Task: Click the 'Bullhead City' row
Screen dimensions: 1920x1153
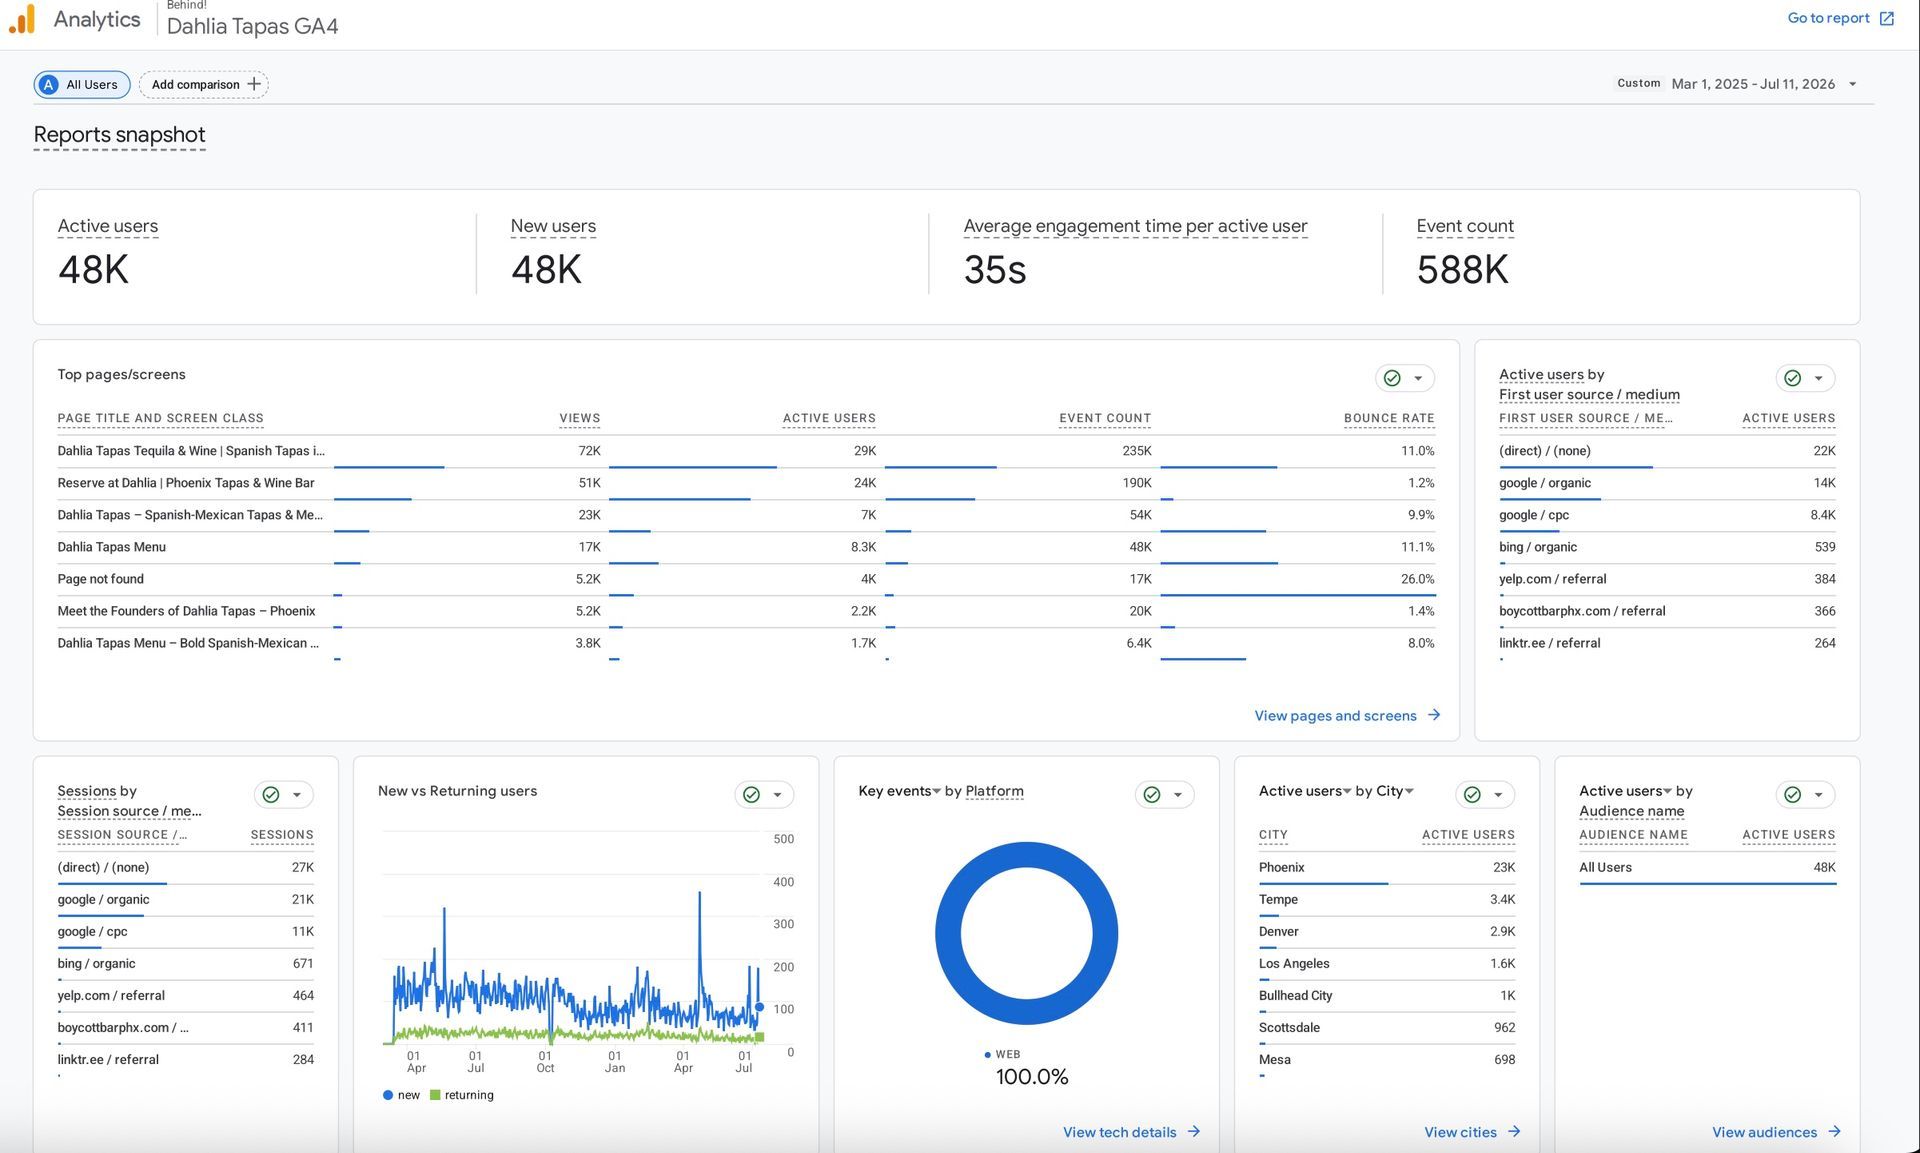Action: [1387, 995]
